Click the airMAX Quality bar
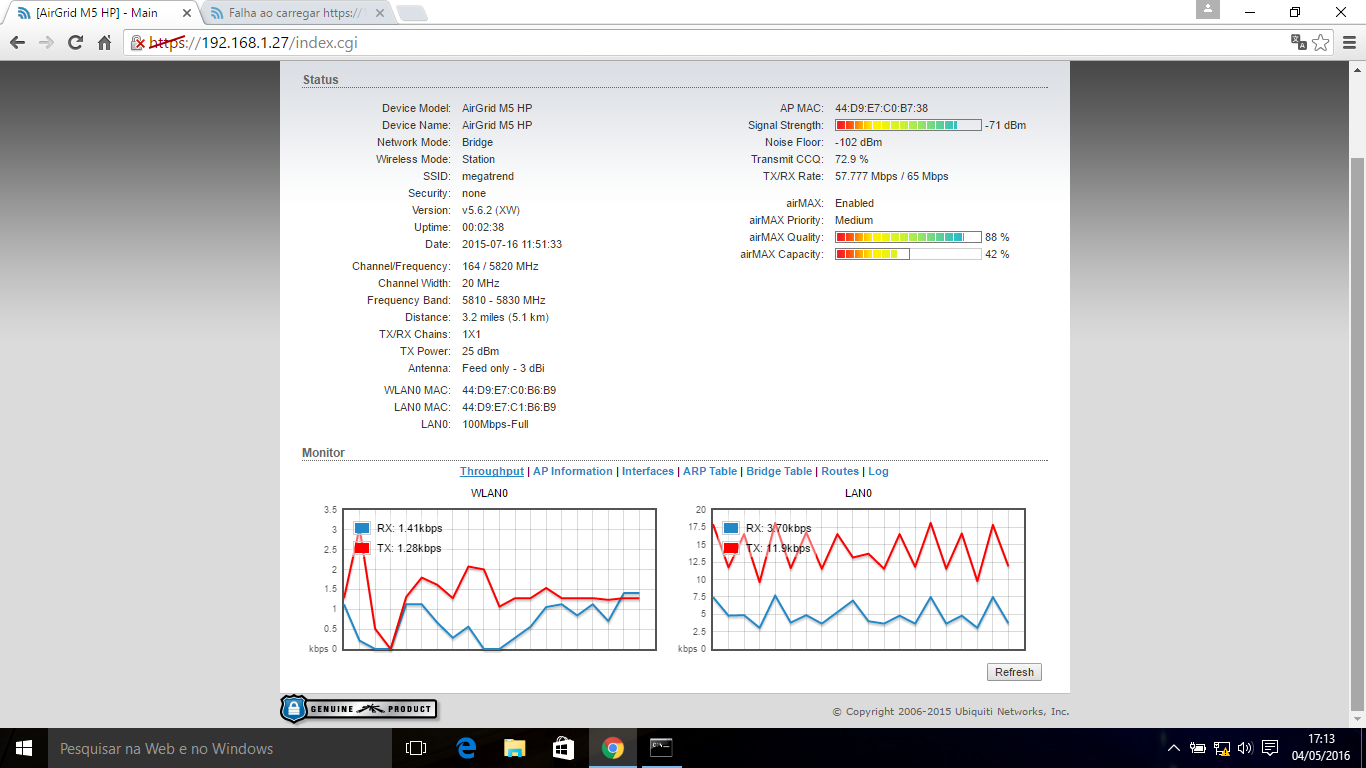The width and height of the screenshot is (1366, 768). click(x=908, y=237)
